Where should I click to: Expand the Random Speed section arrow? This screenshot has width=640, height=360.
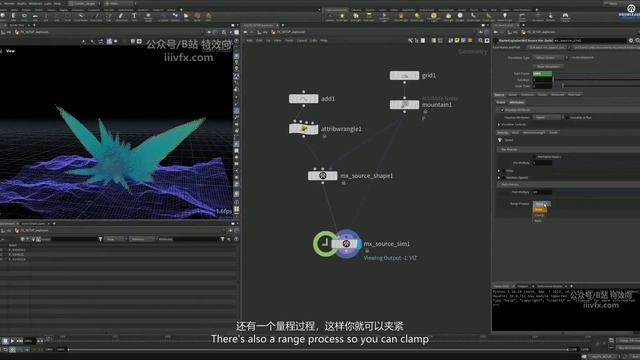pos(499,178)
